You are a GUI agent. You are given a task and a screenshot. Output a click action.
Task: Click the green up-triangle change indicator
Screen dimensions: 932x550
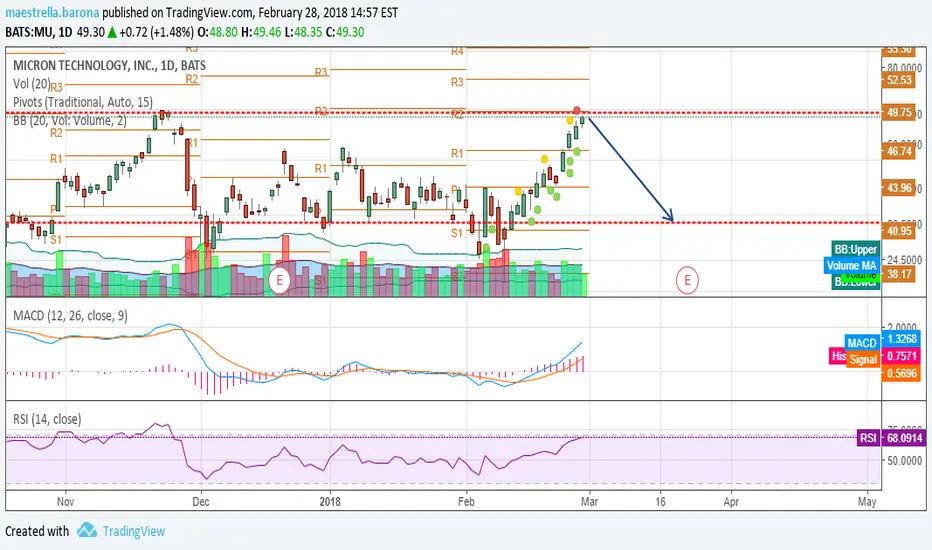pos(112,32)
